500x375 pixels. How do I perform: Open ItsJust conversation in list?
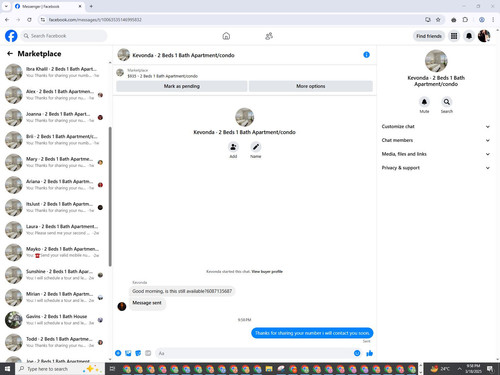[x=55, y=207]
